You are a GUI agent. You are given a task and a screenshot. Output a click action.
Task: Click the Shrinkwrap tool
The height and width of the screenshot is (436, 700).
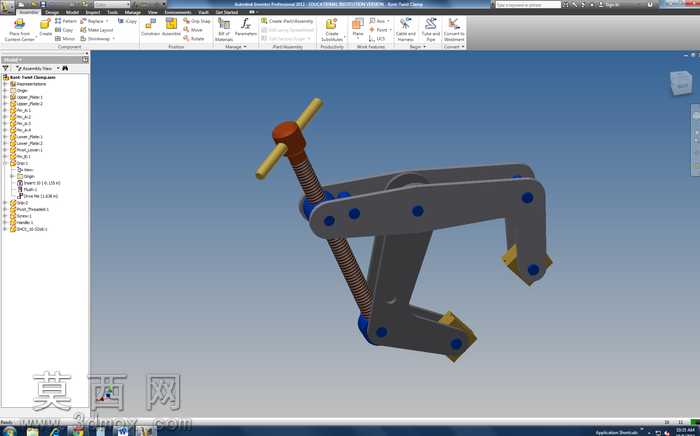[x=96, y=39]
